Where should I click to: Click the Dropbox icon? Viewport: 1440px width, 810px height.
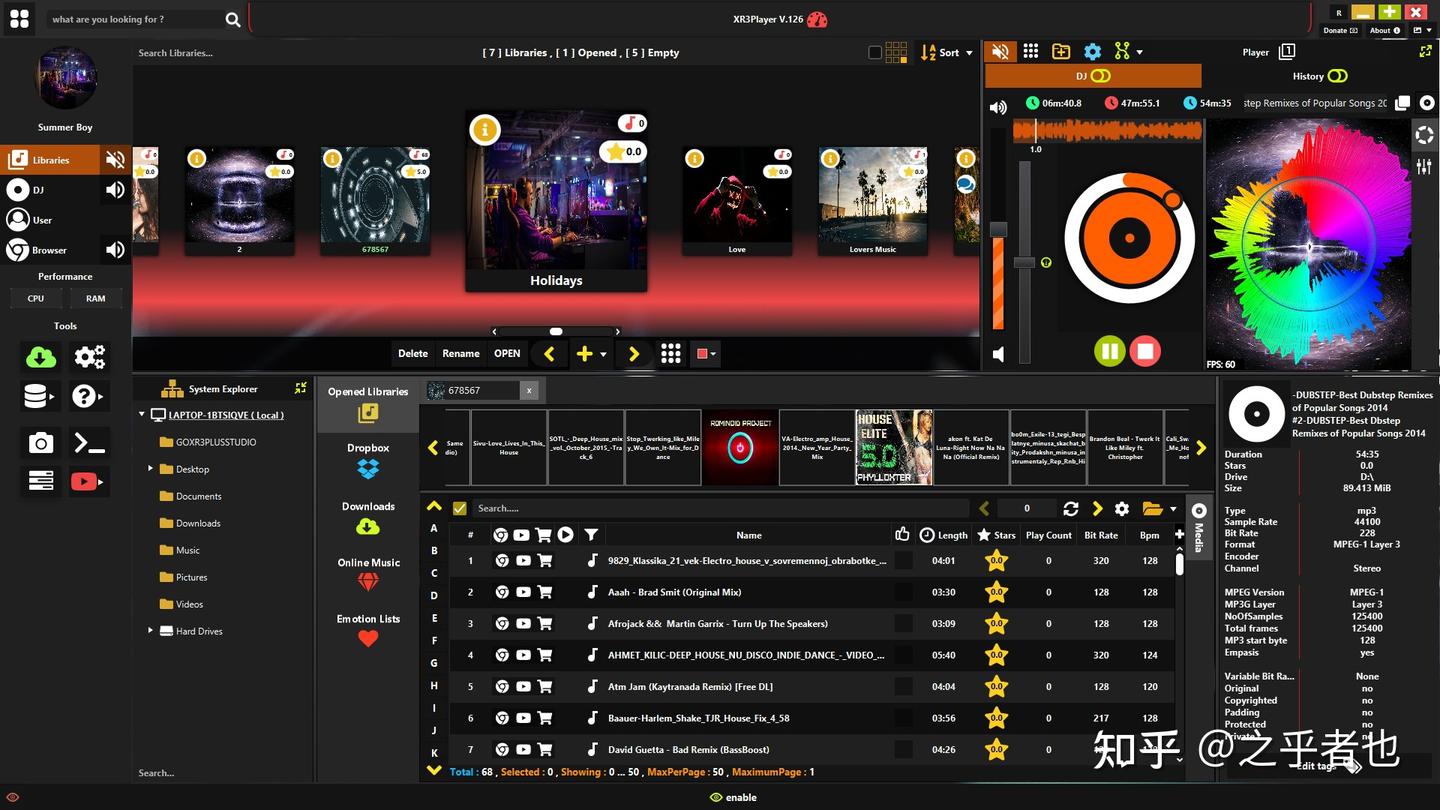(368, 468)
